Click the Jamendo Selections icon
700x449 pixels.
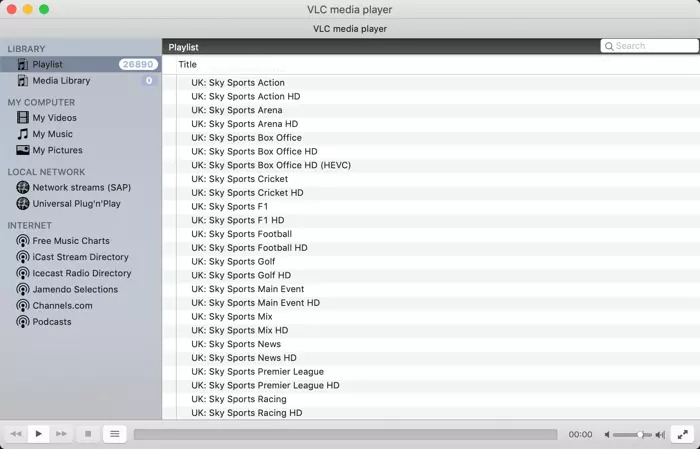tap(23, 289)
